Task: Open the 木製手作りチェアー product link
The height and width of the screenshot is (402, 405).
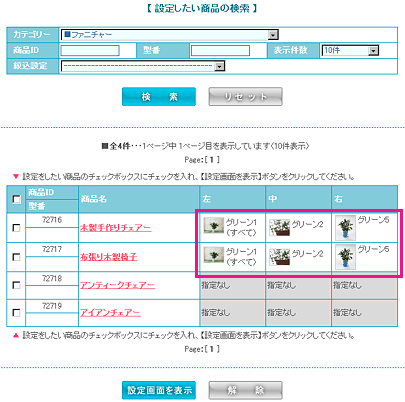Action: [x=115, y=228]
